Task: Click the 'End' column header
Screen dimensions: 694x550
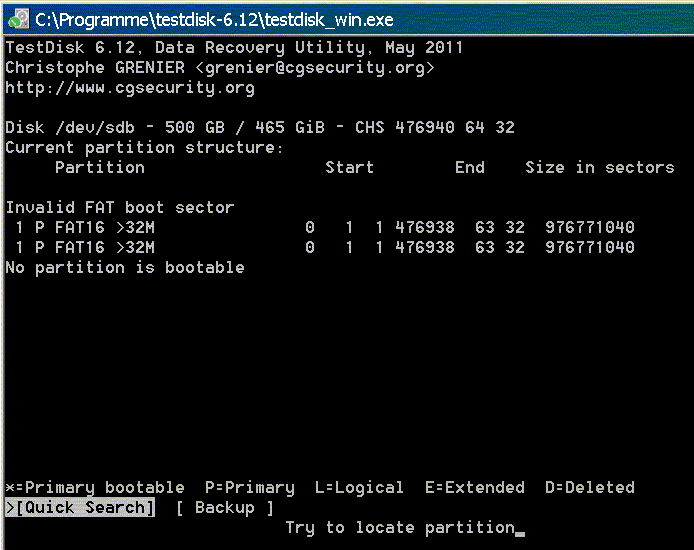Action: click(470, 167)
